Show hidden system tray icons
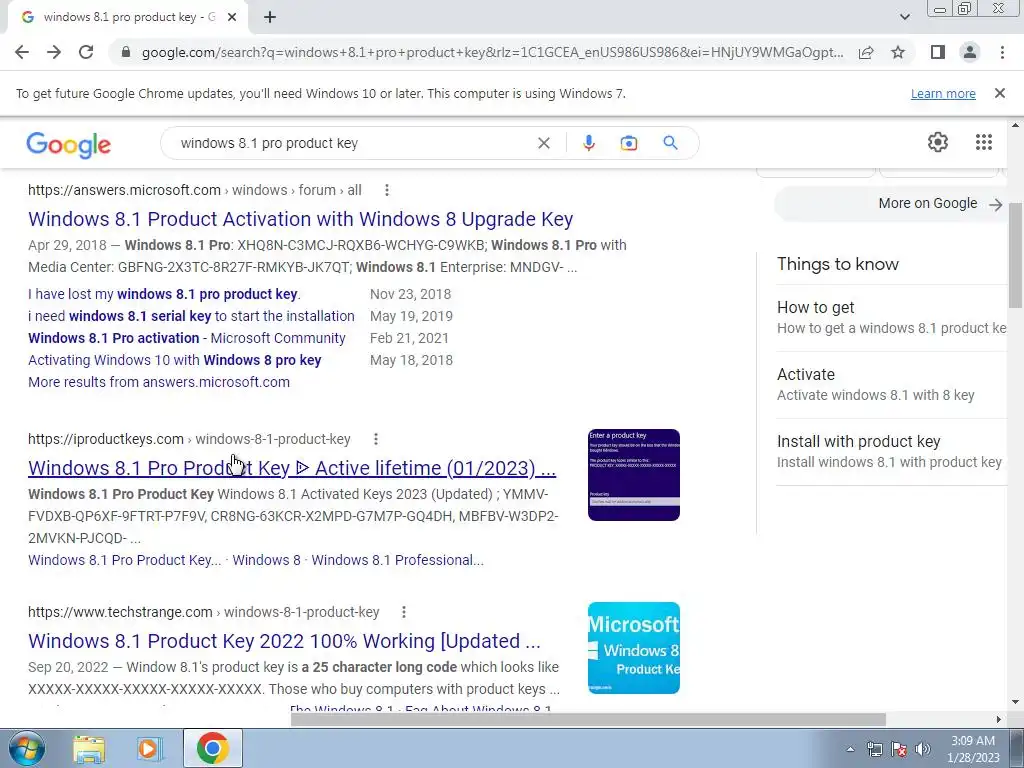The height and width of the screenshot is (768, 1024). [x=850, y=749]
